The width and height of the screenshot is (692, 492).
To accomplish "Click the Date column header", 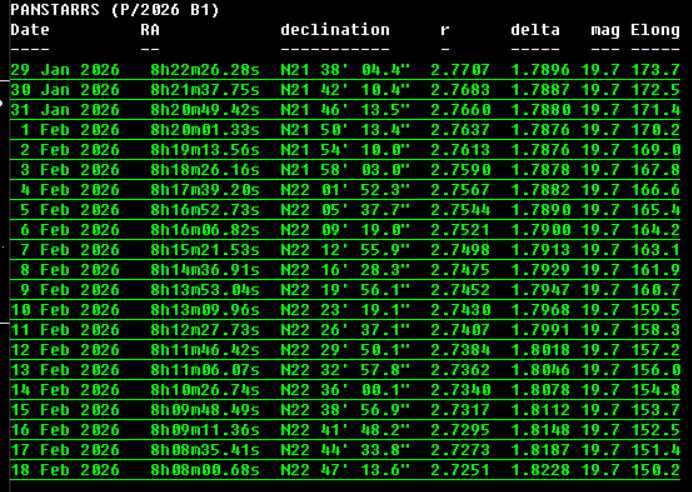I will coord(30,30).
